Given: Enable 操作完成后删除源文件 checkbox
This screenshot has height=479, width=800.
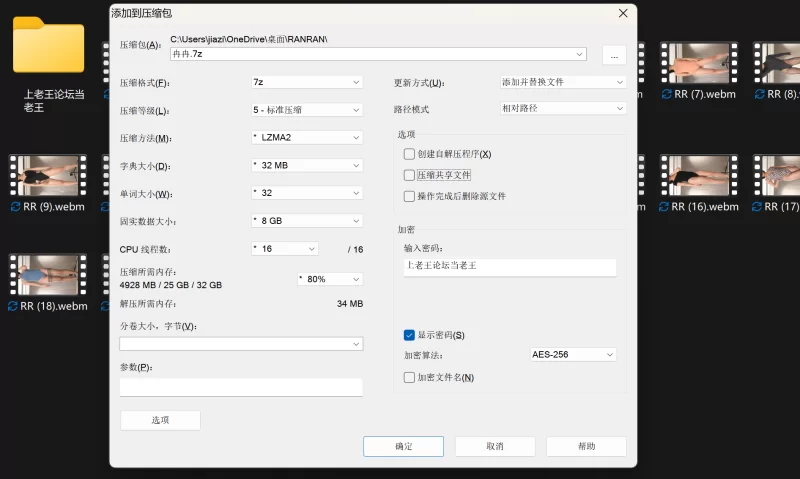Looking at the screenshot, I should click(409, 196).
